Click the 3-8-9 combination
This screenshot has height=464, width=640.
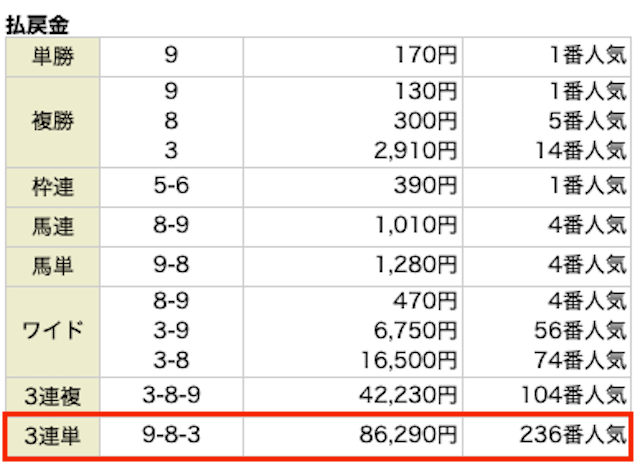pos(171,395)
